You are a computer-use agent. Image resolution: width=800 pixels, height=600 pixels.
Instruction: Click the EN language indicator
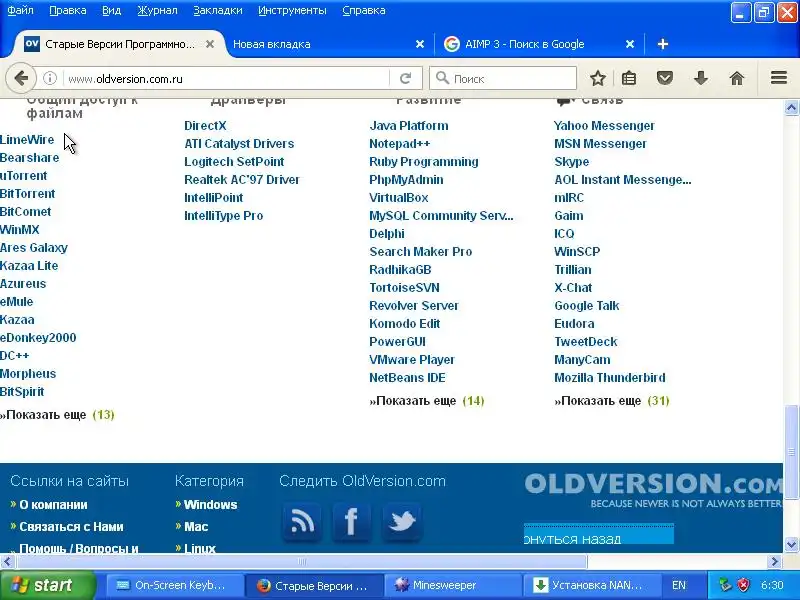(679, 585)
